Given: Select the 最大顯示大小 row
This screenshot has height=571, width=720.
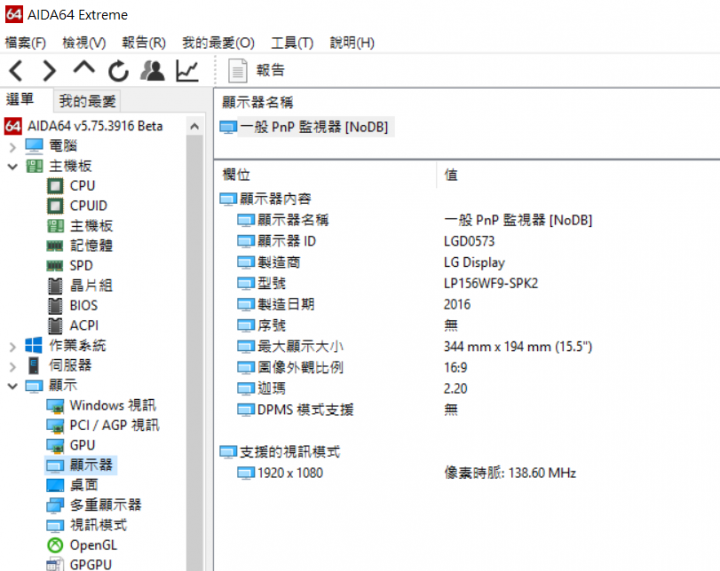Looking at the screenshot, I should pyautogui.click(x=290, y=346).
